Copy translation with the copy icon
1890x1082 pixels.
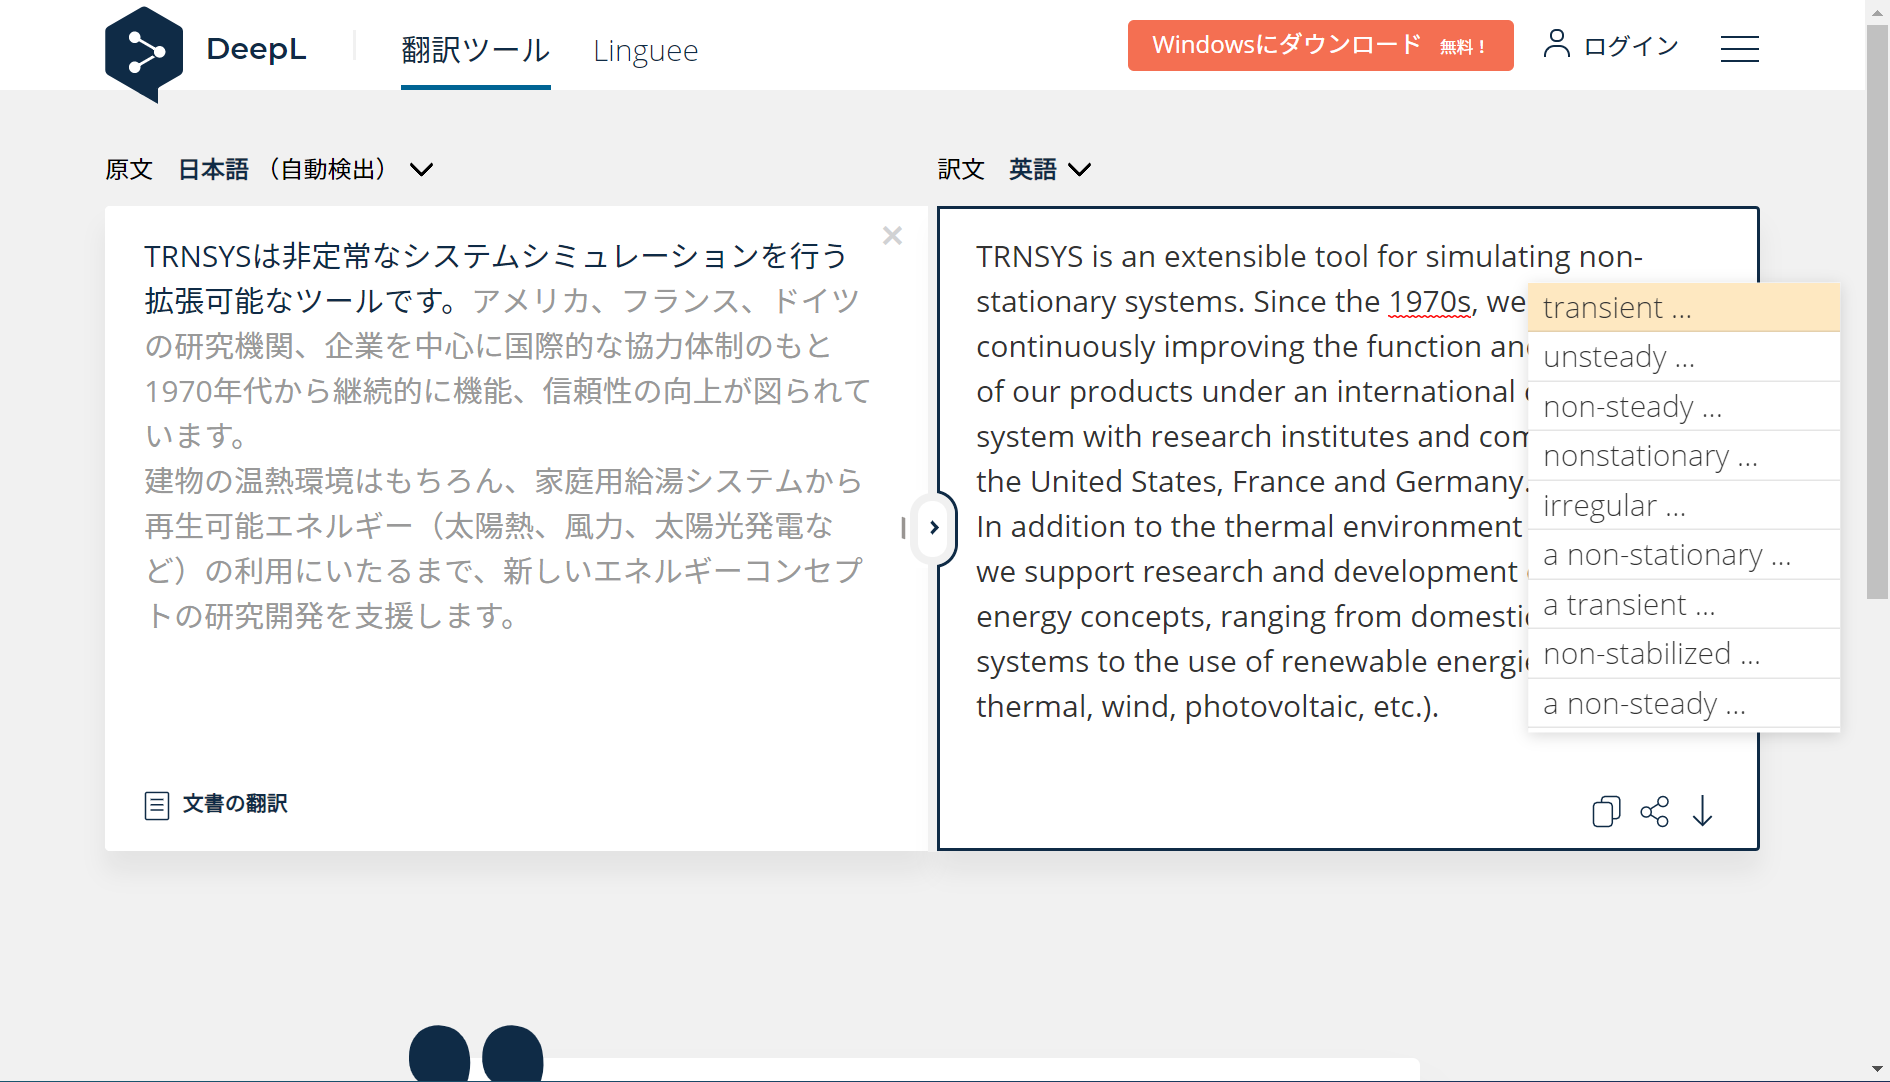[1606, 811]
